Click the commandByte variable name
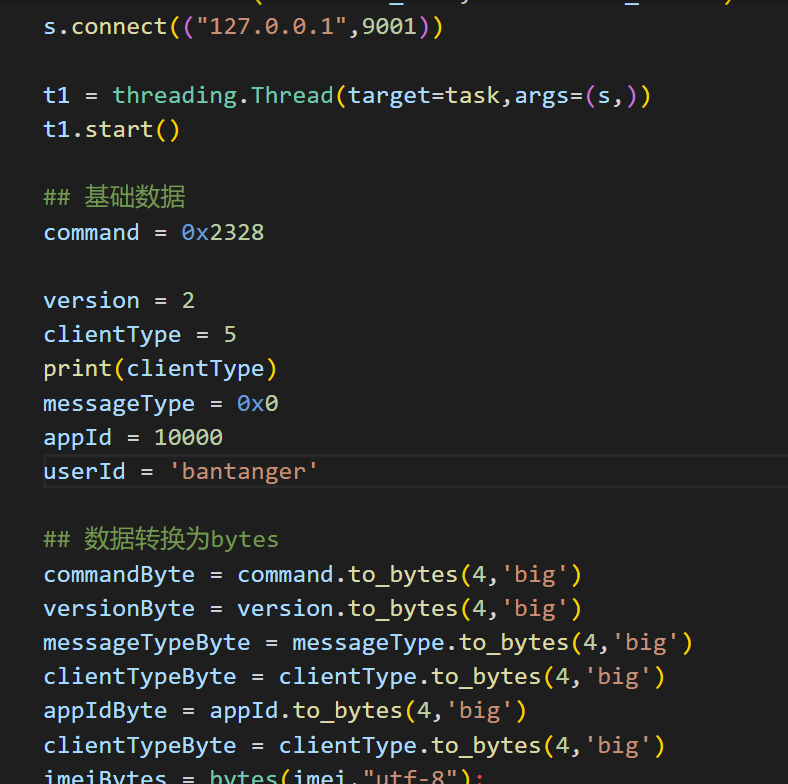The image size is (788, 784). tap(118, 575)
